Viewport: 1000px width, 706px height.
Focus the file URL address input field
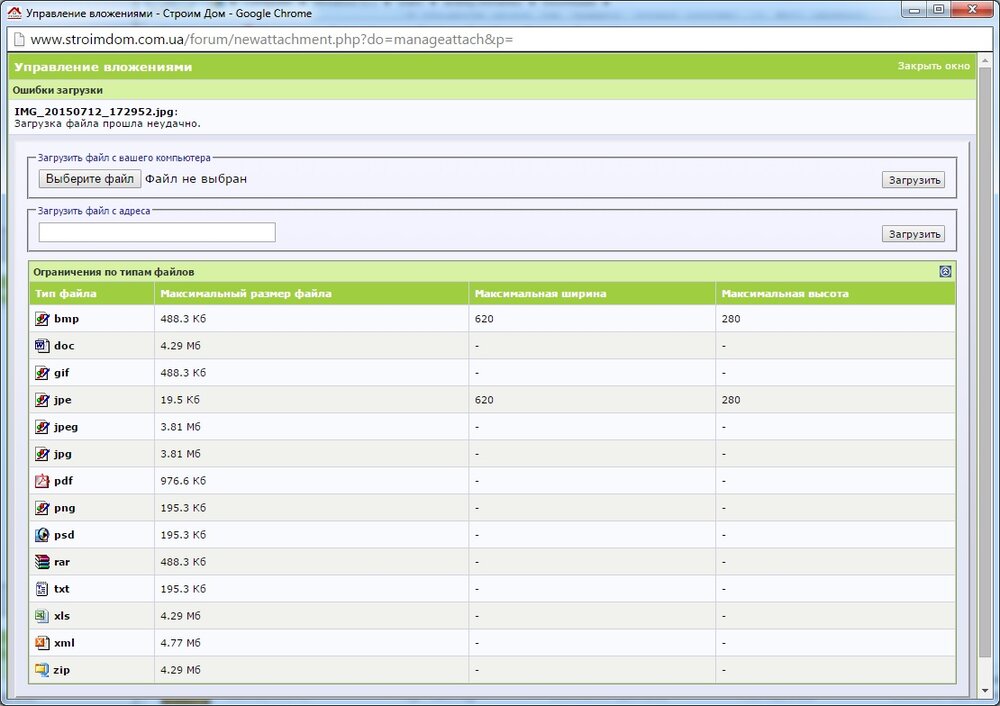click(x=157, y=232)
